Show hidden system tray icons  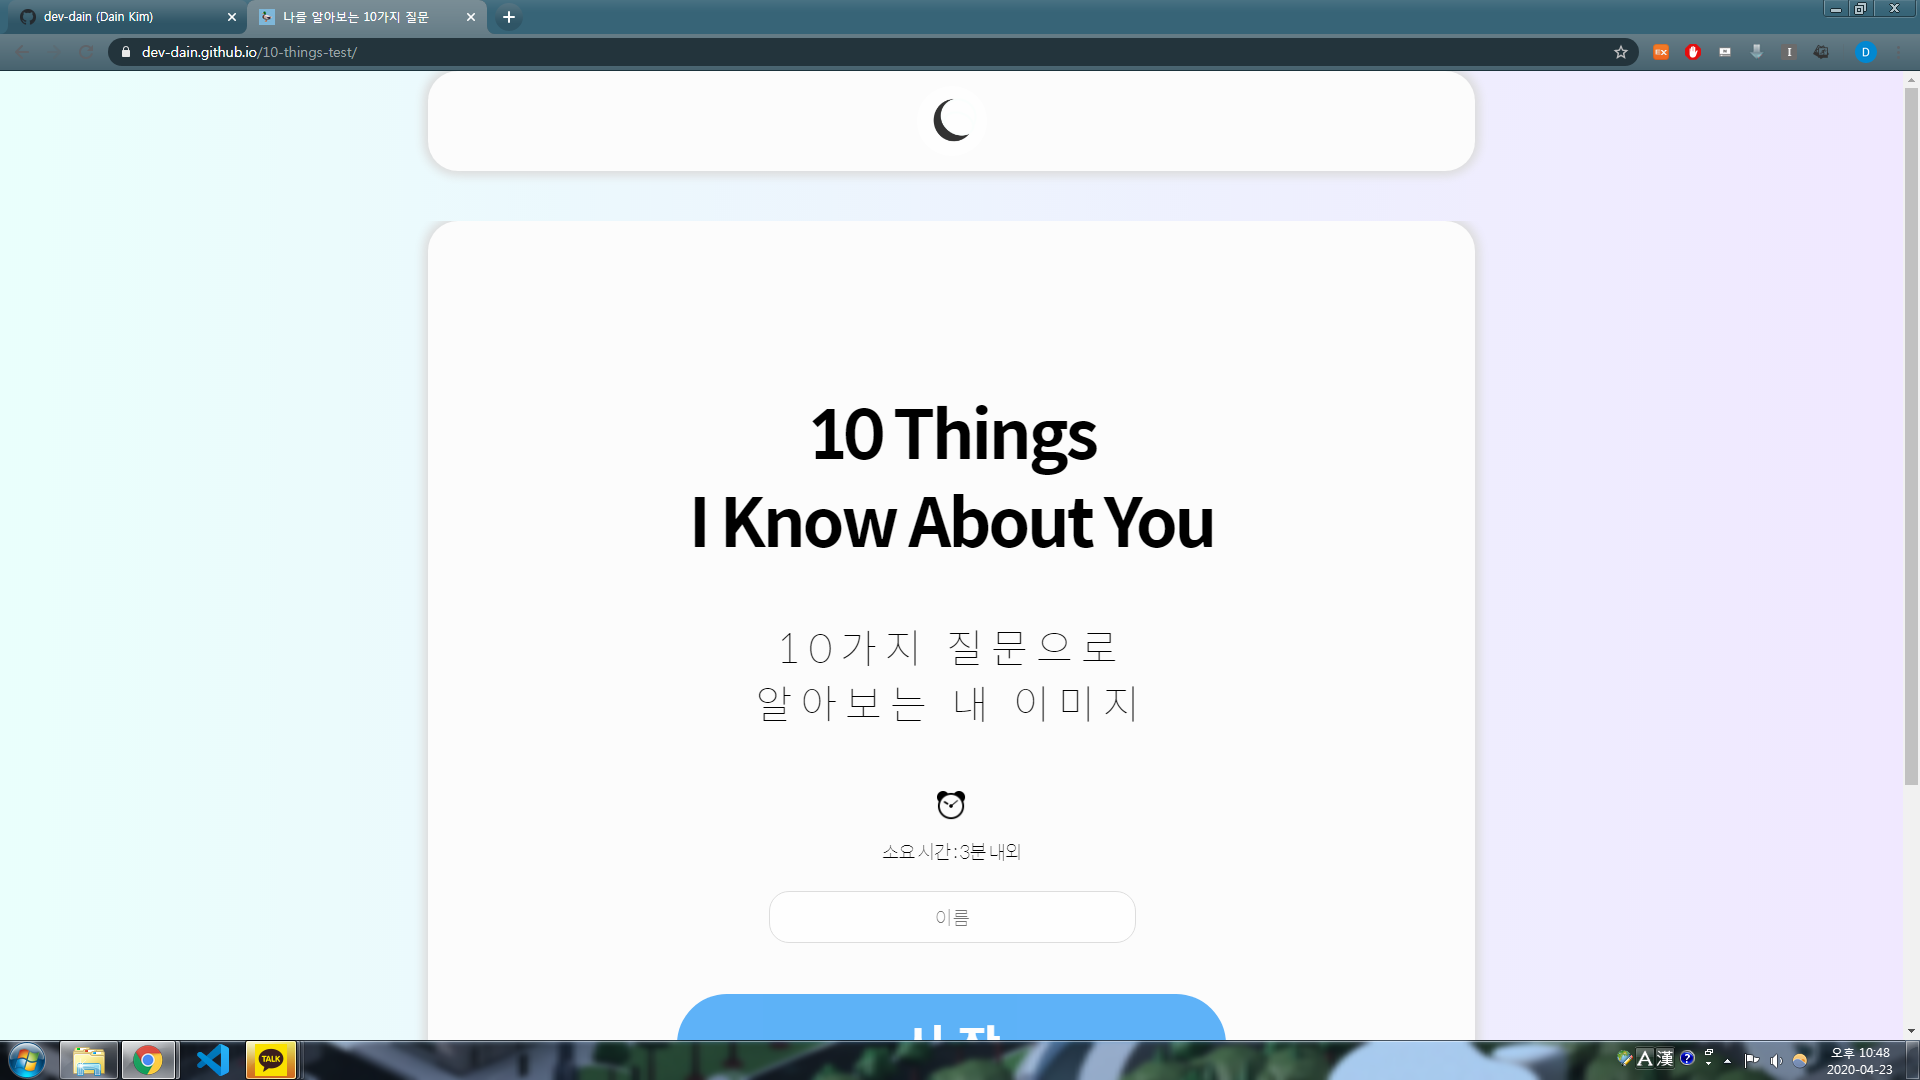(1728, 1060)
